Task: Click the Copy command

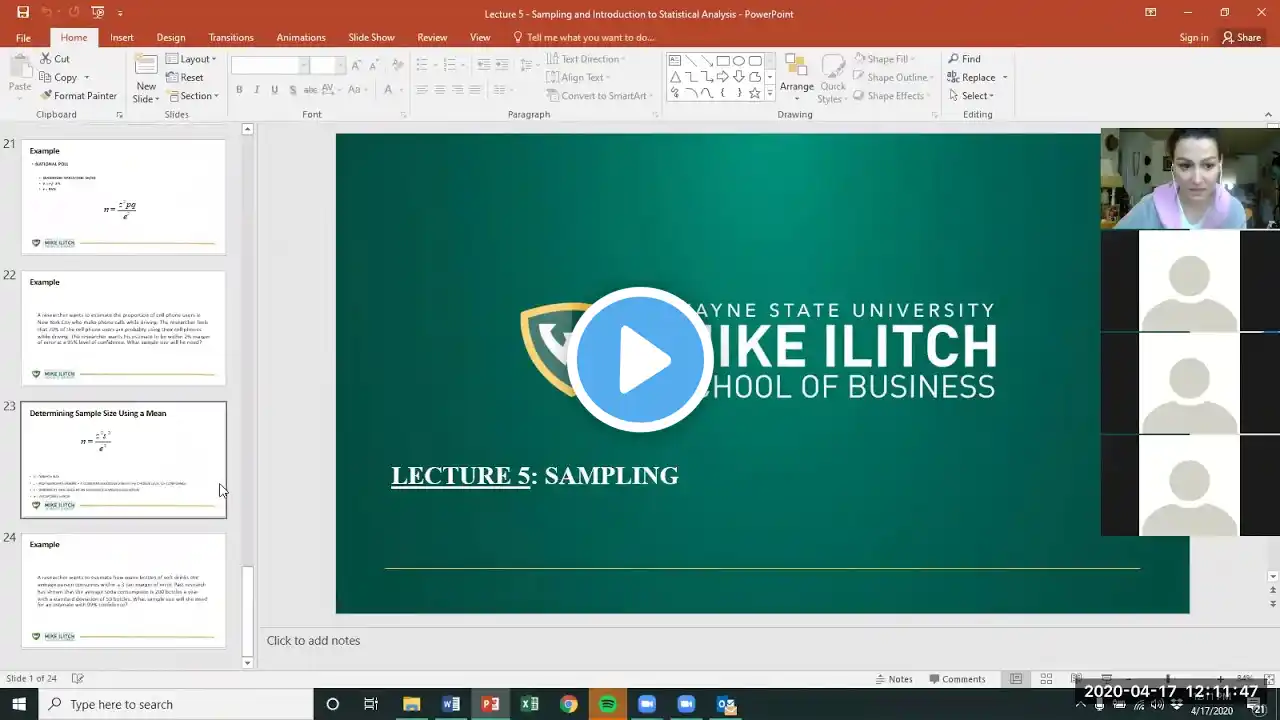Action: (59, 77)
